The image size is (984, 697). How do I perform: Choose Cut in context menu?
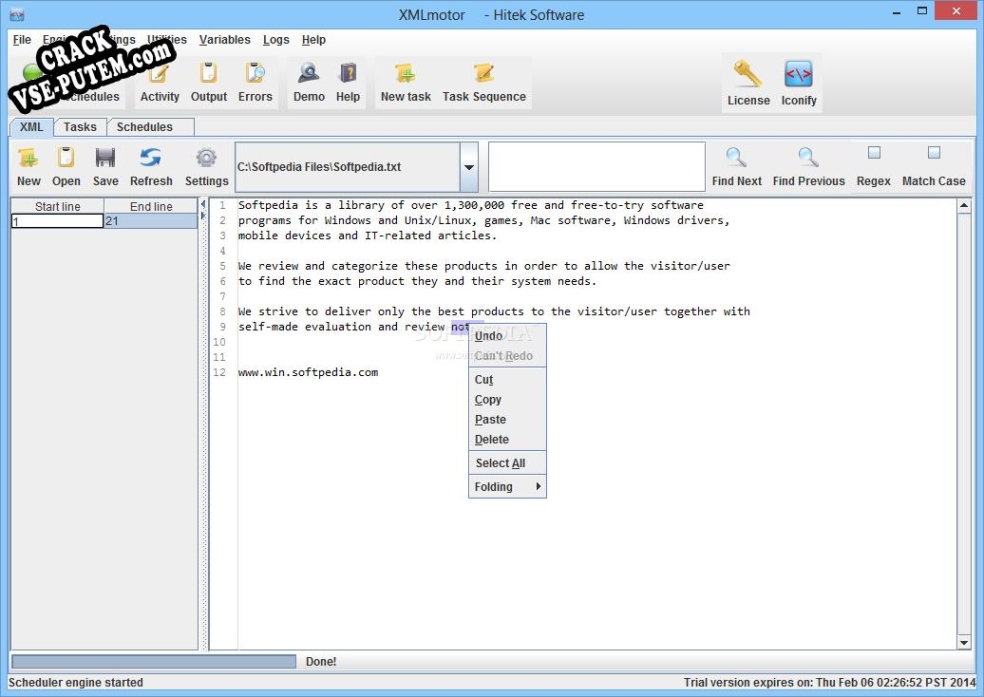pyautogui.click(x=507, y=380)
